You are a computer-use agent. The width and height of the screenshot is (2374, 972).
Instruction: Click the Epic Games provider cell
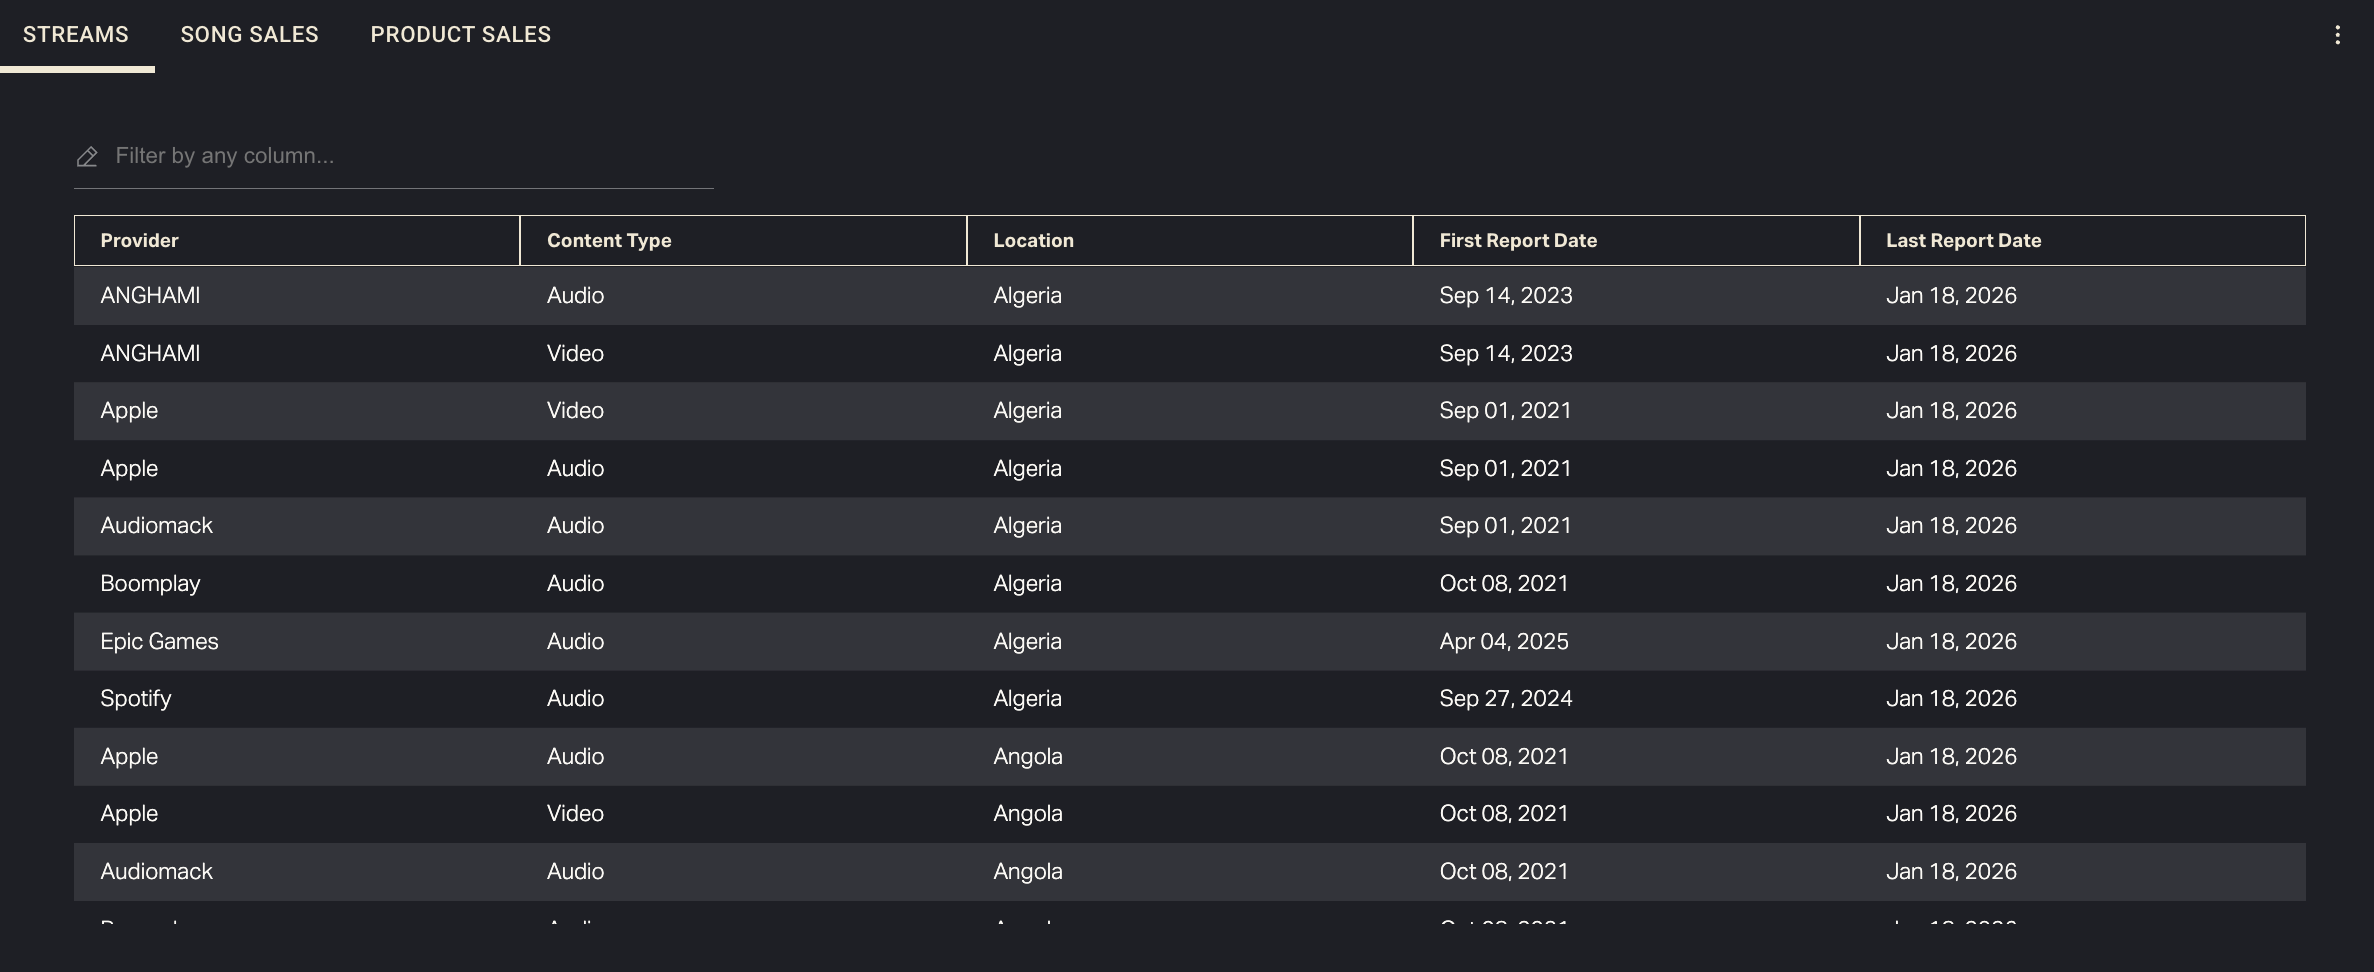tap(159, 642)
